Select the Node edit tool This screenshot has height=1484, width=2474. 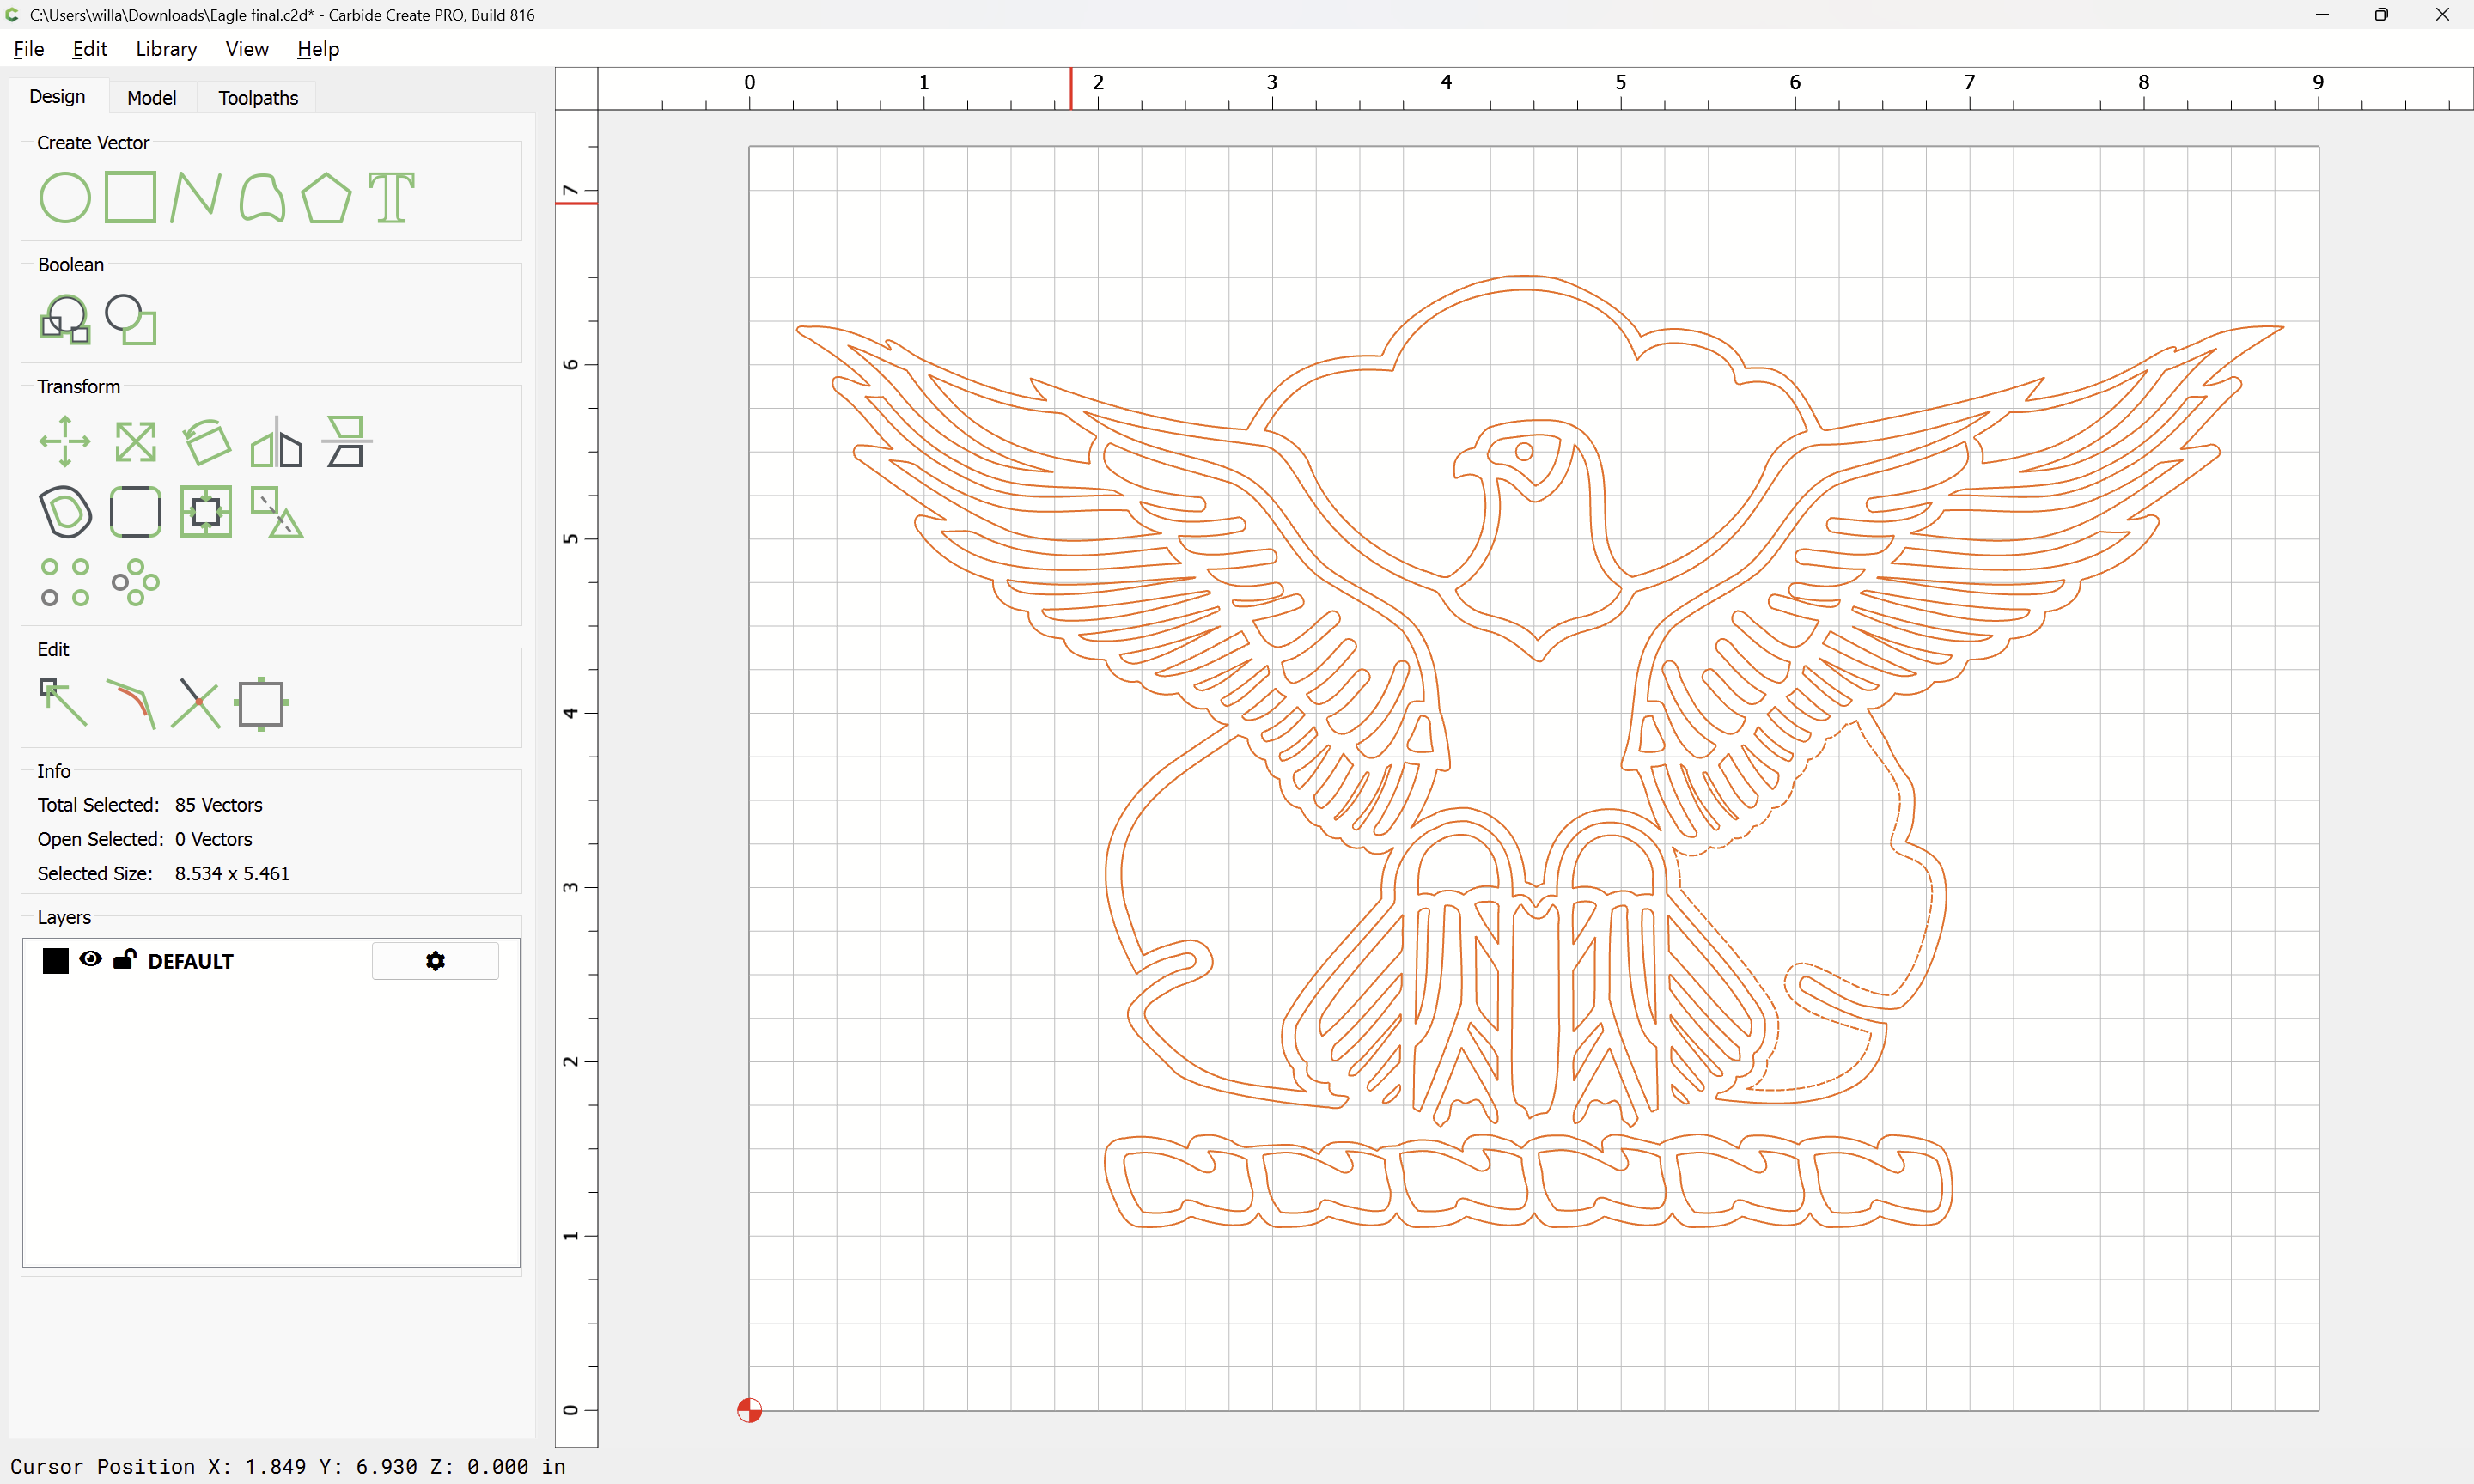64,703
